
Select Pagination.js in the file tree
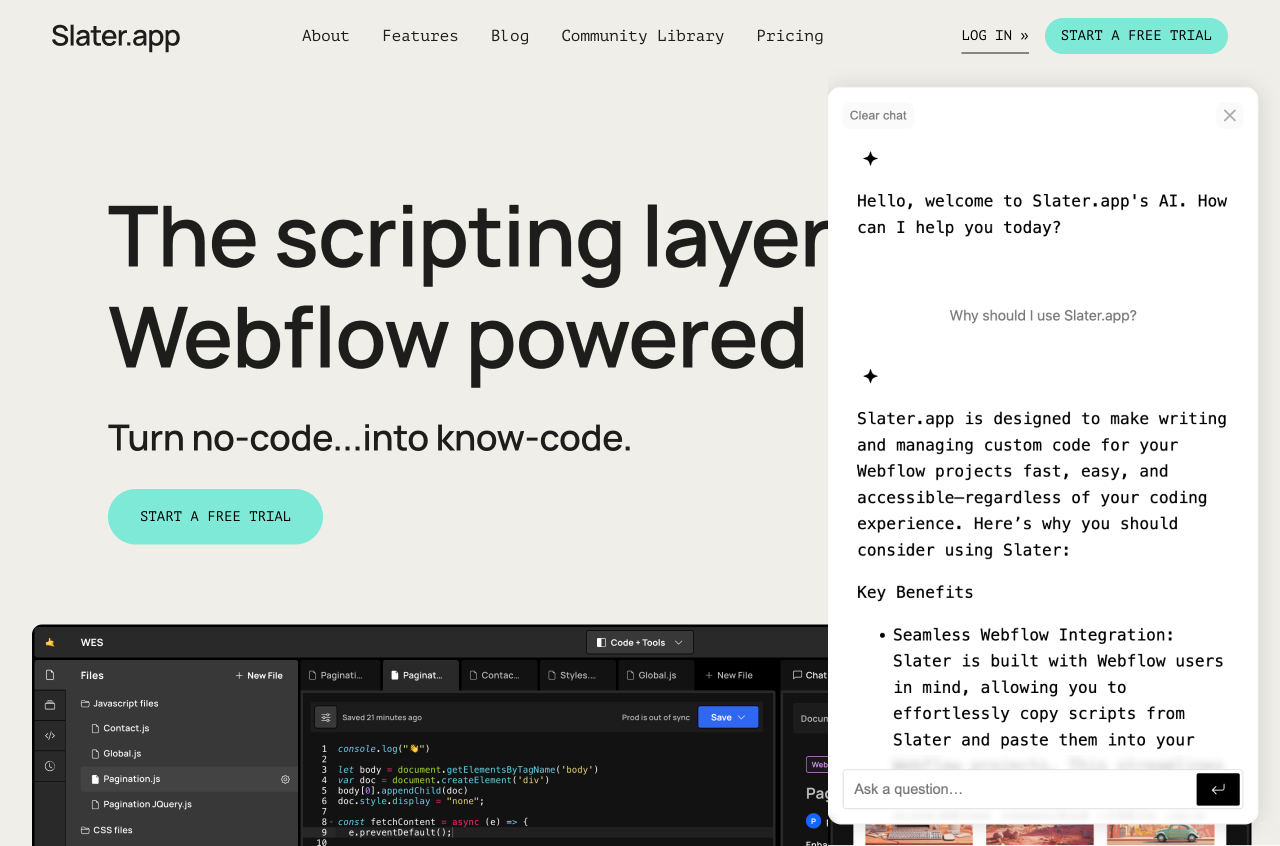tap(188, 779)
